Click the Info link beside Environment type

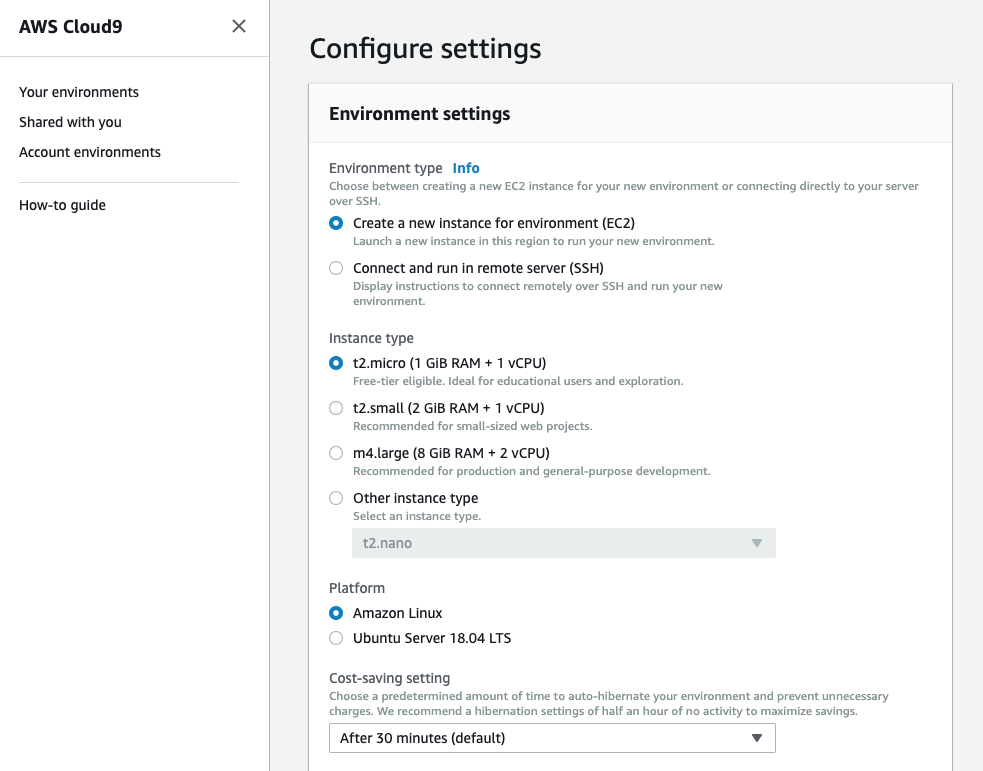click(466, 168)
